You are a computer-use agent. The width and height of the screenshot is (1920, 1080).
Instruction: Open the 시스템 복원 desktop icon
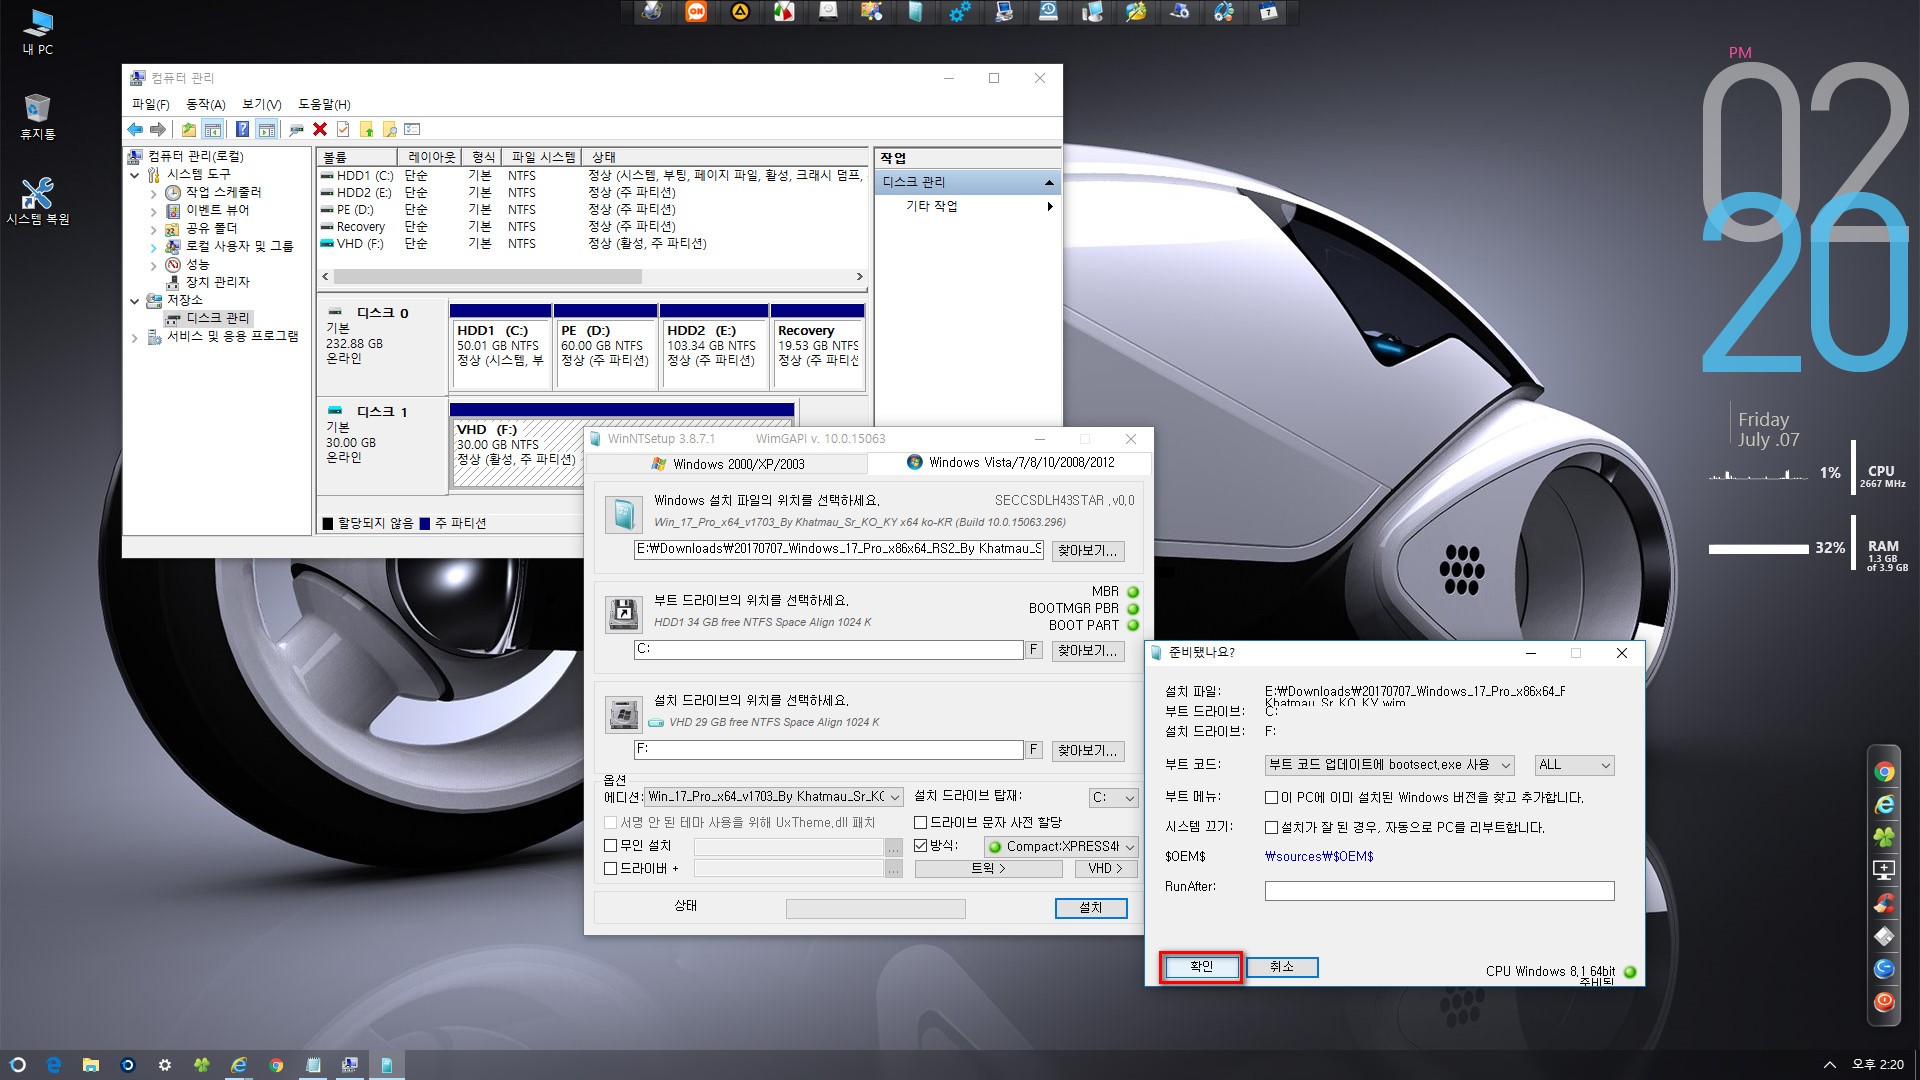(38, 201)
